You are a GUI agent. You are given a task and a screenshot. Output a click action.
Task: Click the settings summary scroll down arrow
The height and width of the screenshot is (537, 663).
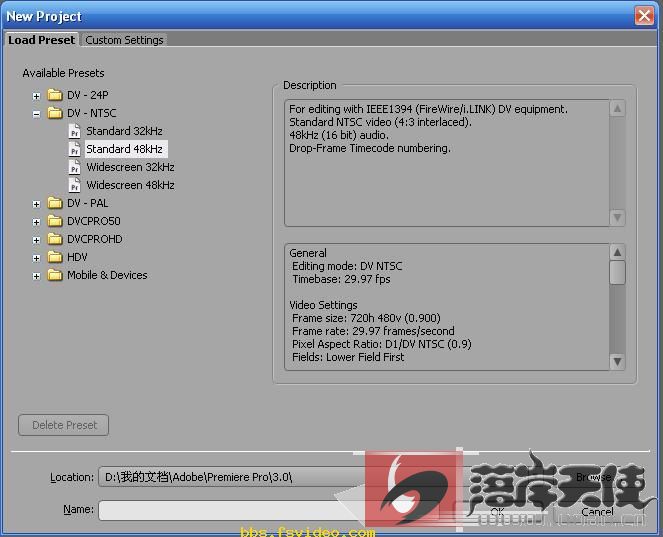pyautogui.click(x=617, y=362)
